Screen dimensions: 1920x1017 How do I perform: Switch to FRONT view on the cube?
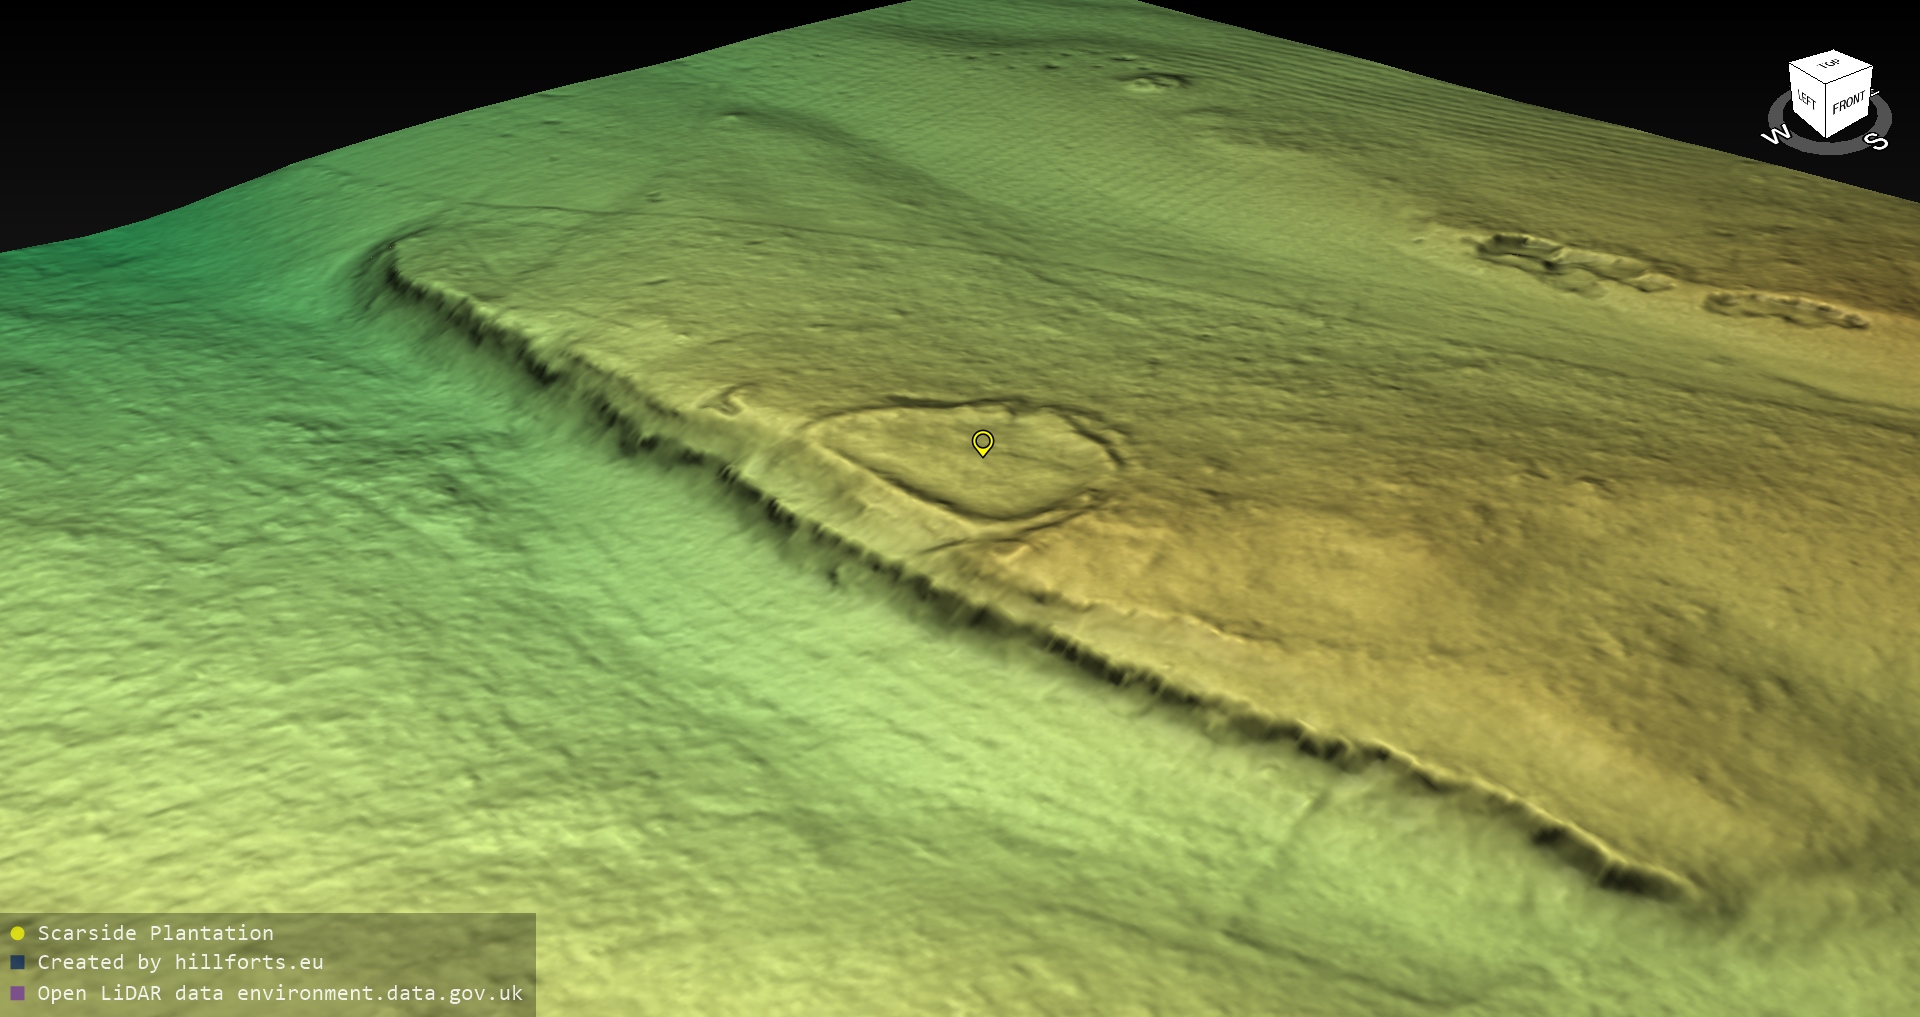point(1849,102)
